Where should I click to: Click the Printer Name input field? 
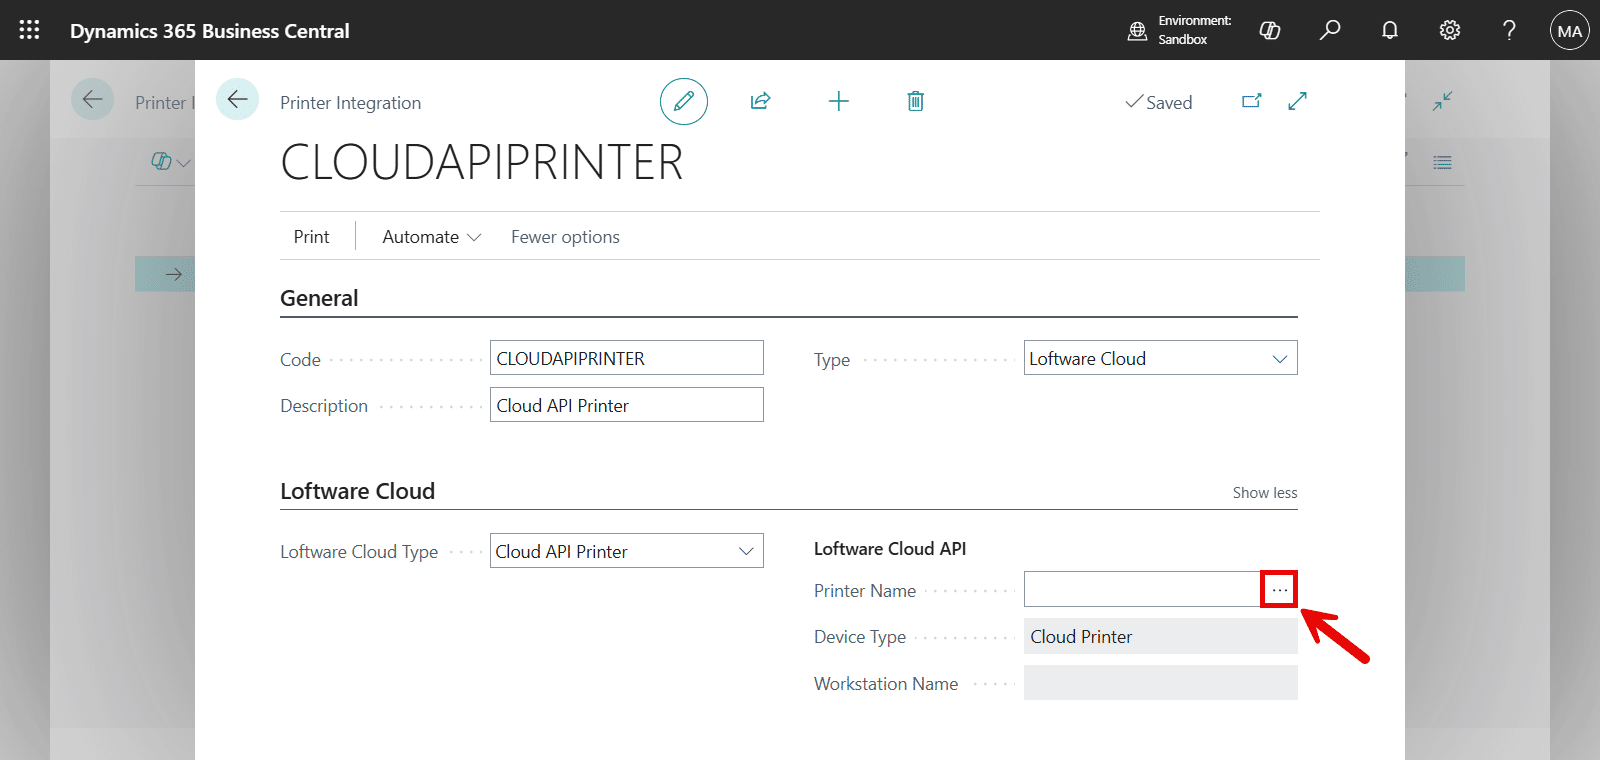tap(1143, 590)
